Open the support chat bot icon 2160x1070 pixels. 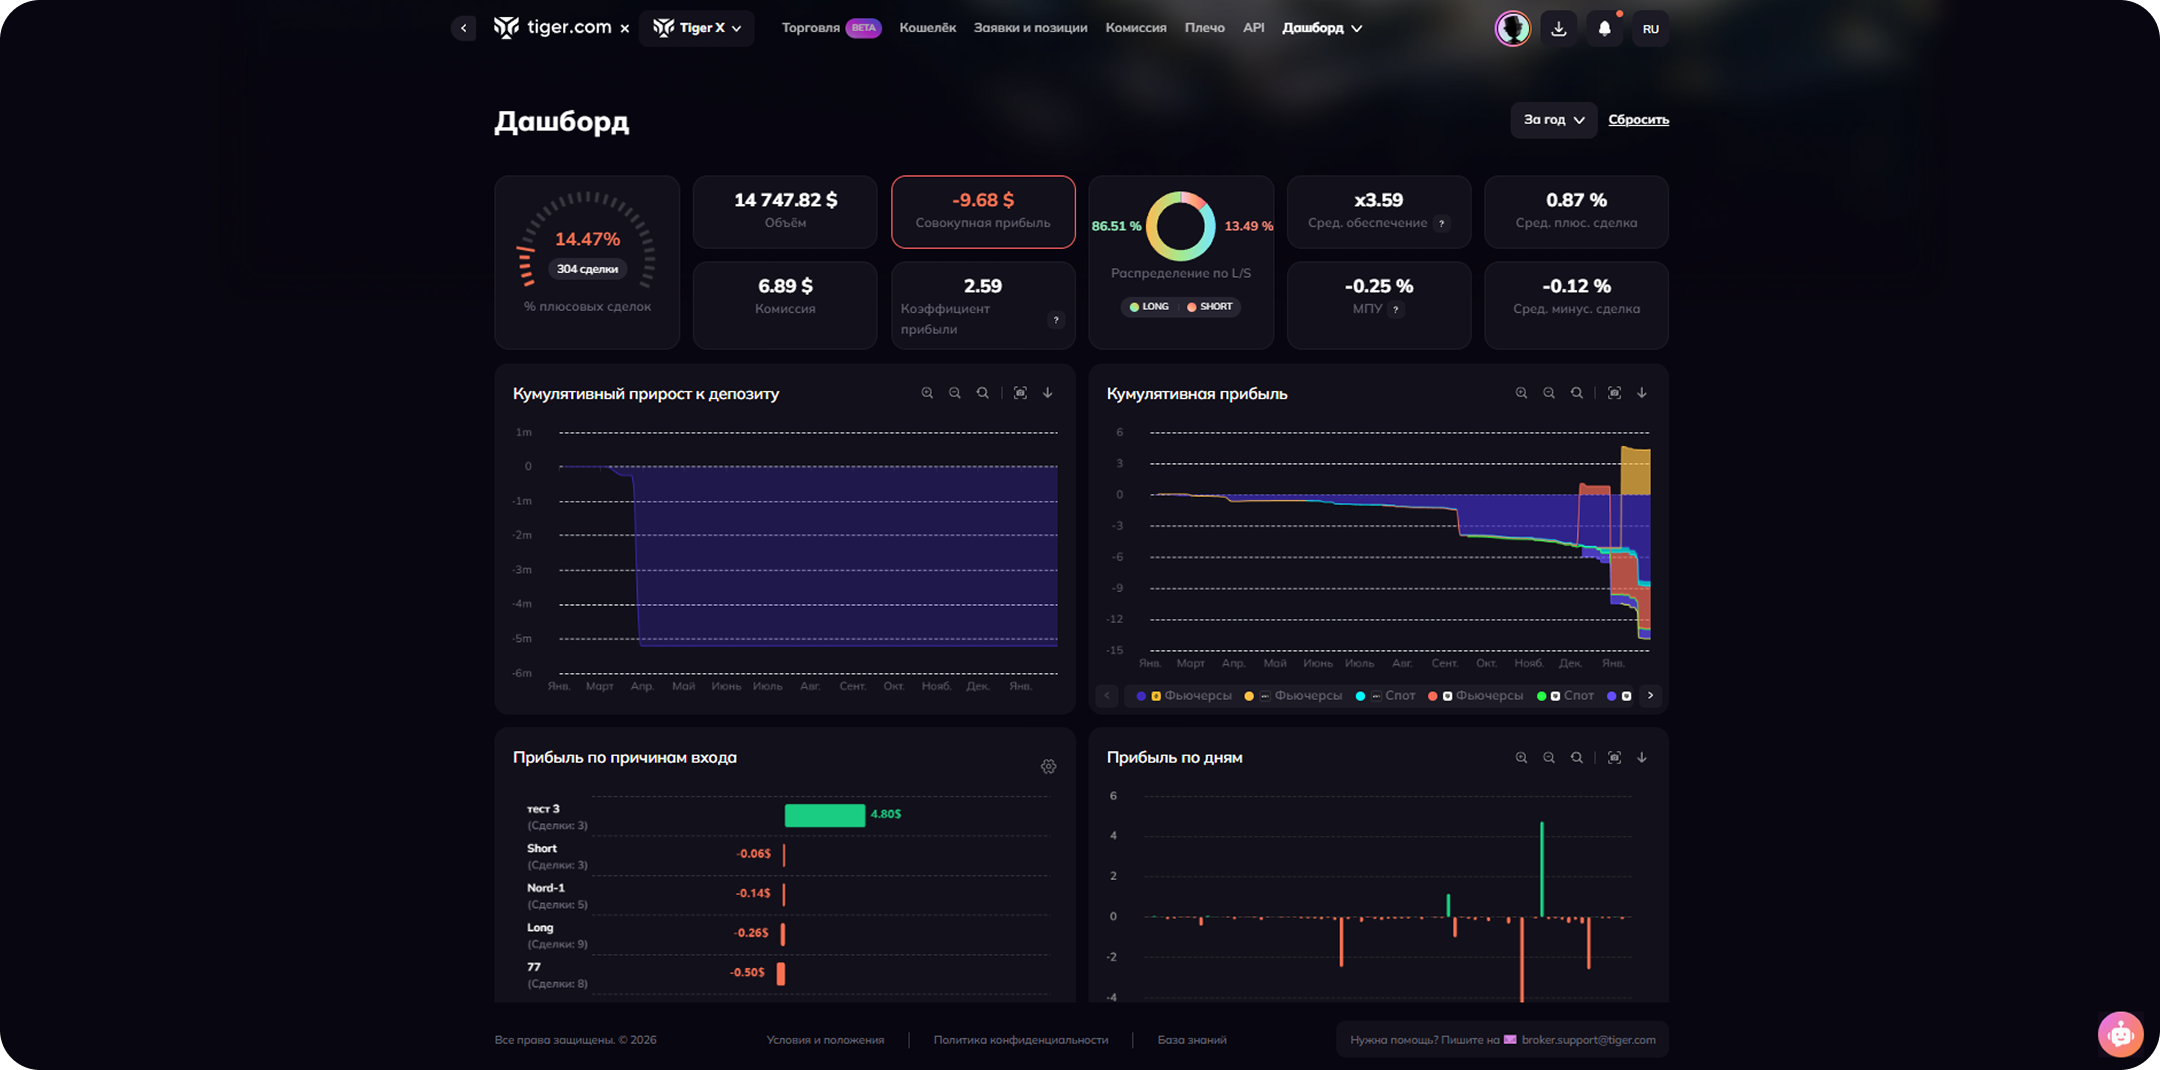click(2120, 1034)
